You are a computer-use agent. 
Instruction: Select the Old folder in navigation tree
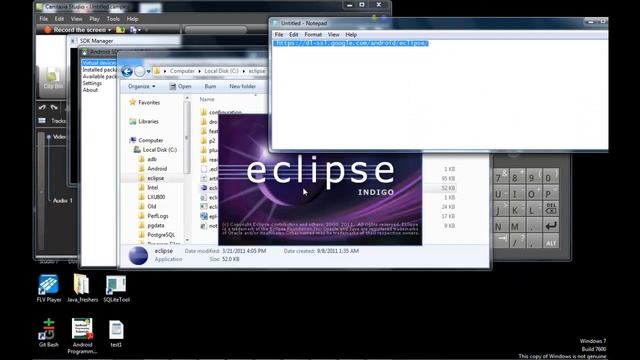coord(148,206)
